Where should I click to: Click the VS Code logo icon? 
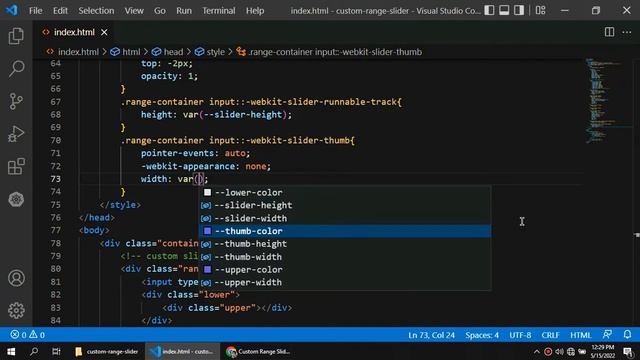pos(11,10)
